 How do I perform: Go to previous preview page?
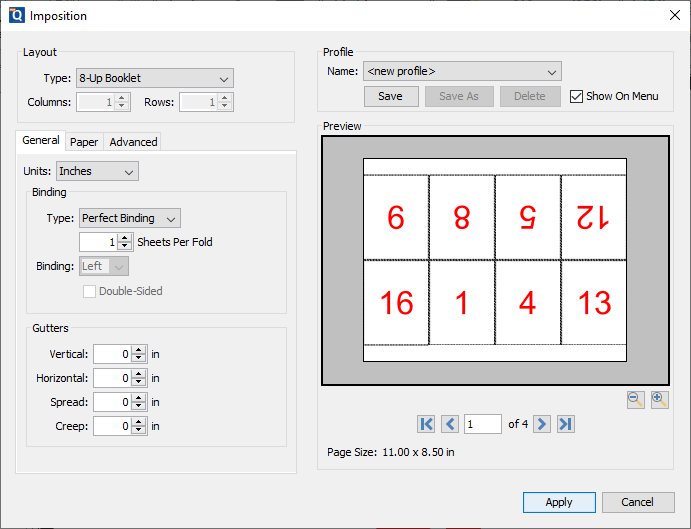coord(450,424)
